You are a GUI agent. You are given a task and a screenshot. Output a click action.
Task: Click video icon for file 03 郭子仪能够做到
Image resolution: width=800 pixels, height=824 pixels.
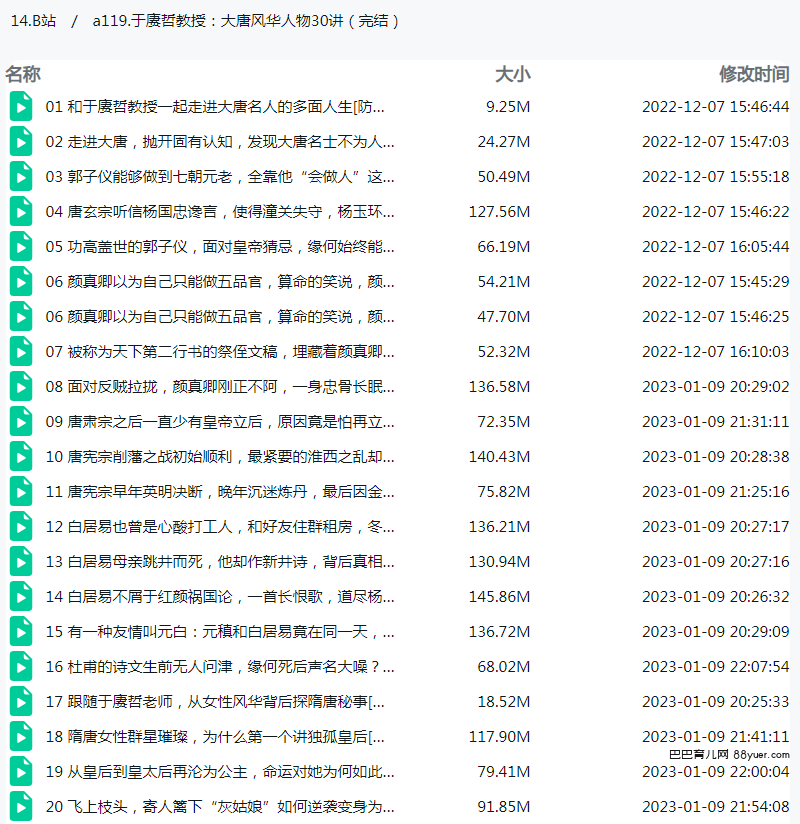(x=21, y=177)
